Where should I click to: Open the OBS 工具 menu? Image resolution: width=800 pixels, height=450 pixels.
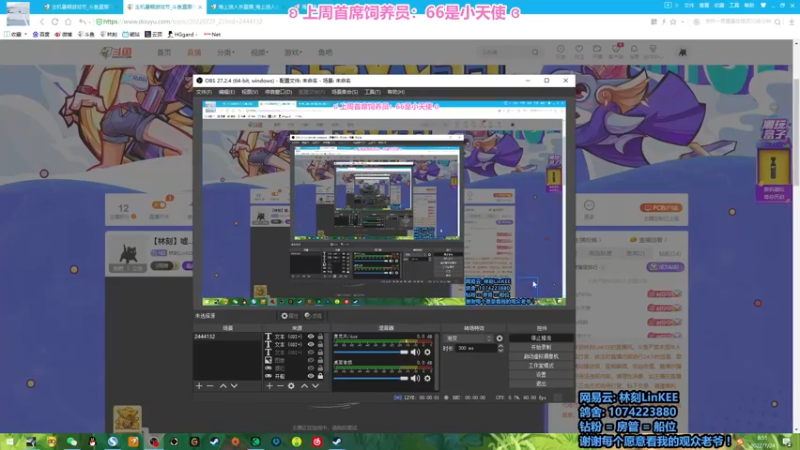click(x=372, y=92)
